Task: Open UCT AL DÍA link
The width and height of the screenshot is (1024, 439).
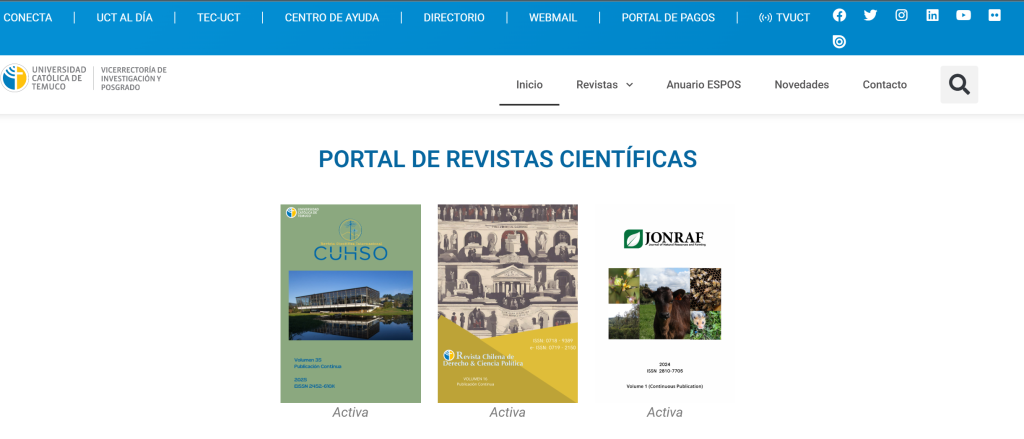Action: click(125, 18)
